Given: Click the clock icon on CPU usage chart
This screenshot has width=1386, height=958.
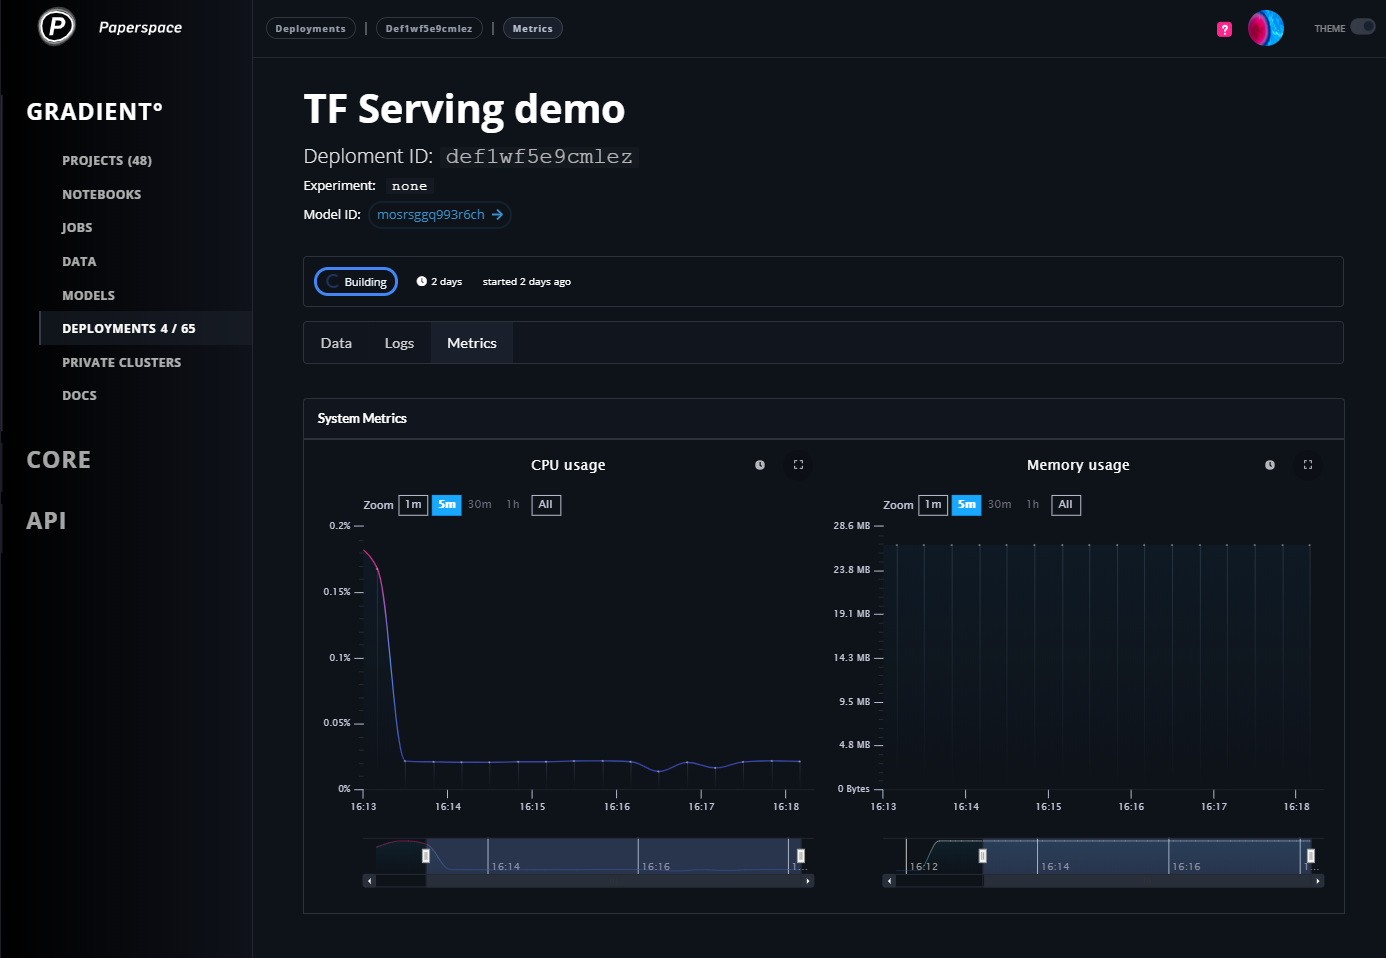Looking at the screenshot, I should coord(760,465).
